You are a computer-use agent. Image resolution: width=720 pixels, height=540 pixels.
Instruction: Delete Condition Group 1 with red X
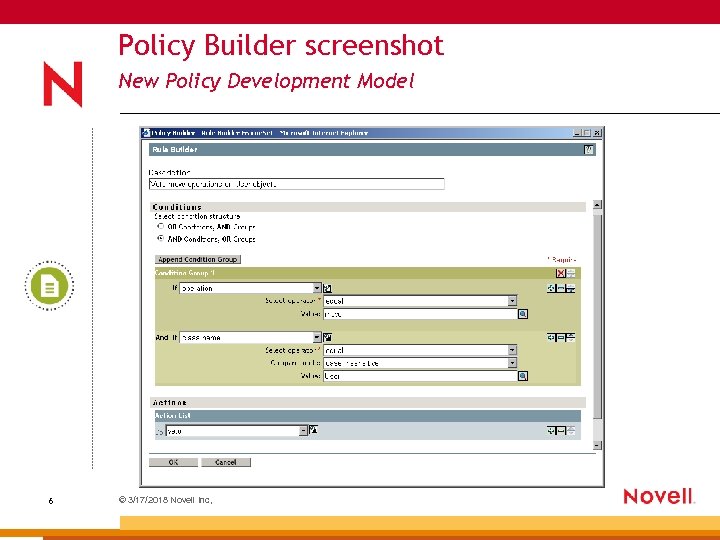point(561,274)
